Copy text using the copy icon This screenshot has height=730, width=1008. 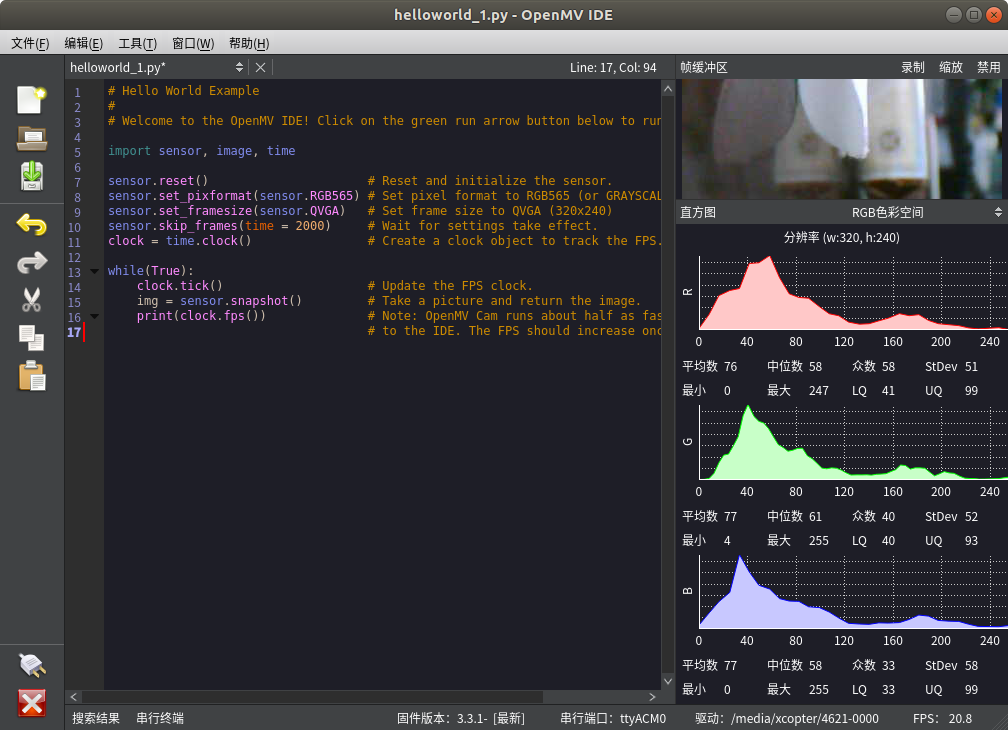tap(31, 338)
